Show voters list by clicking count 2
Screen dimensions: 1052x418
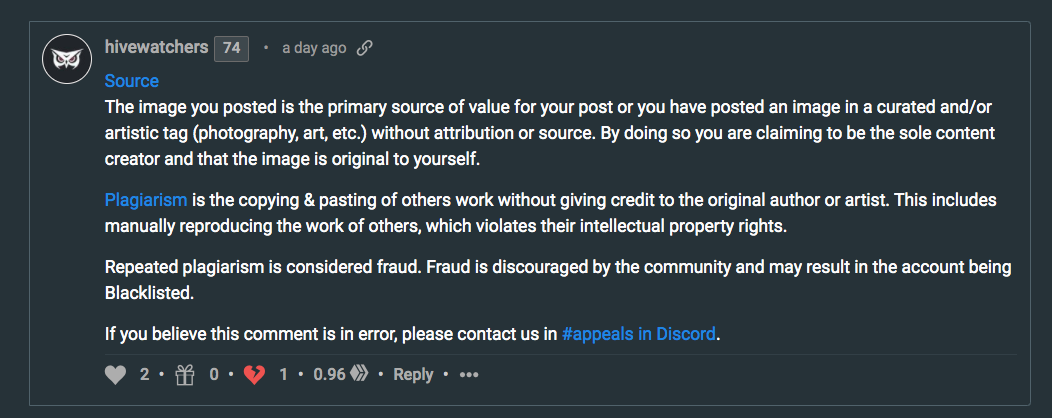(144, 374)
